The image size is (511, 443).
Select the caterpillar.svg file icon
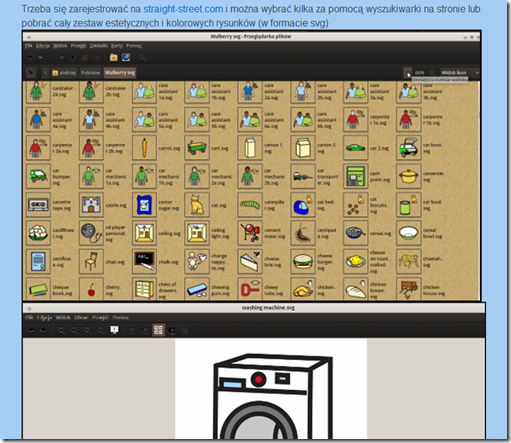click(250, 205)
